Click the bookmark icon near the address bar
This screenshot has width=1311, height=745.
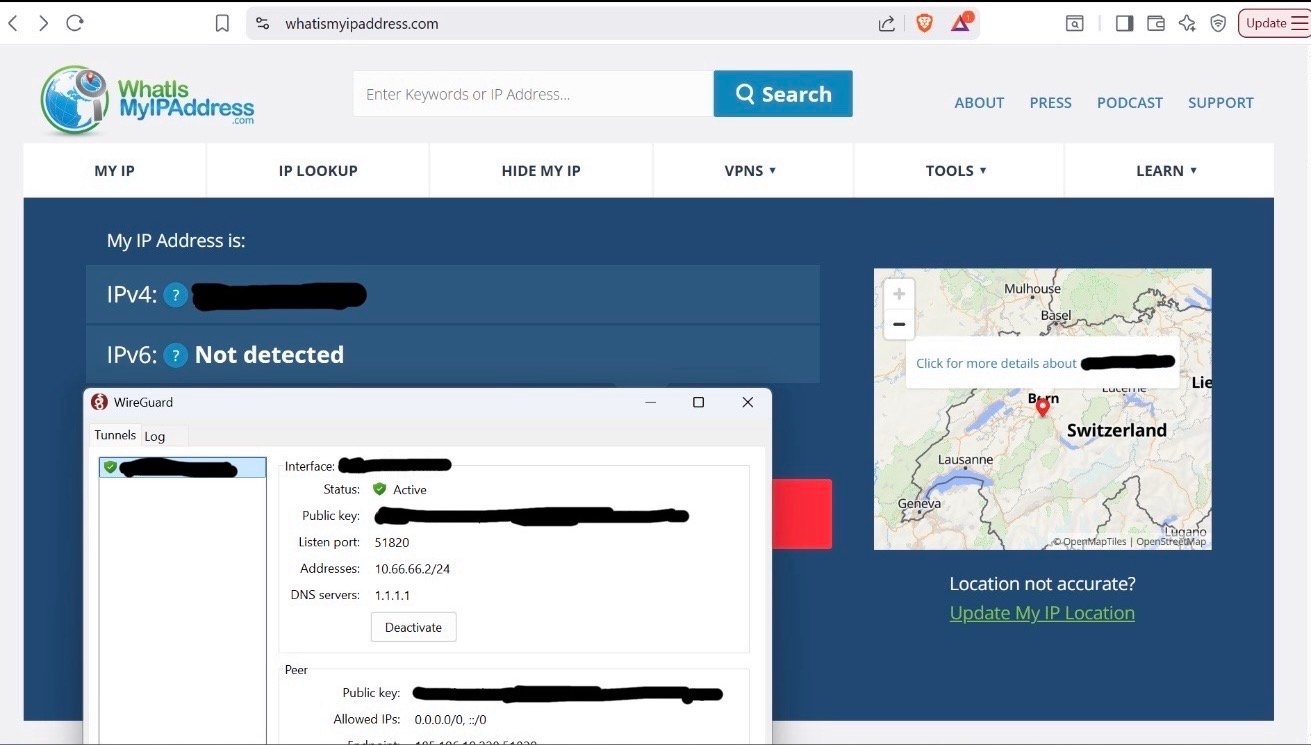coord(221,22)
